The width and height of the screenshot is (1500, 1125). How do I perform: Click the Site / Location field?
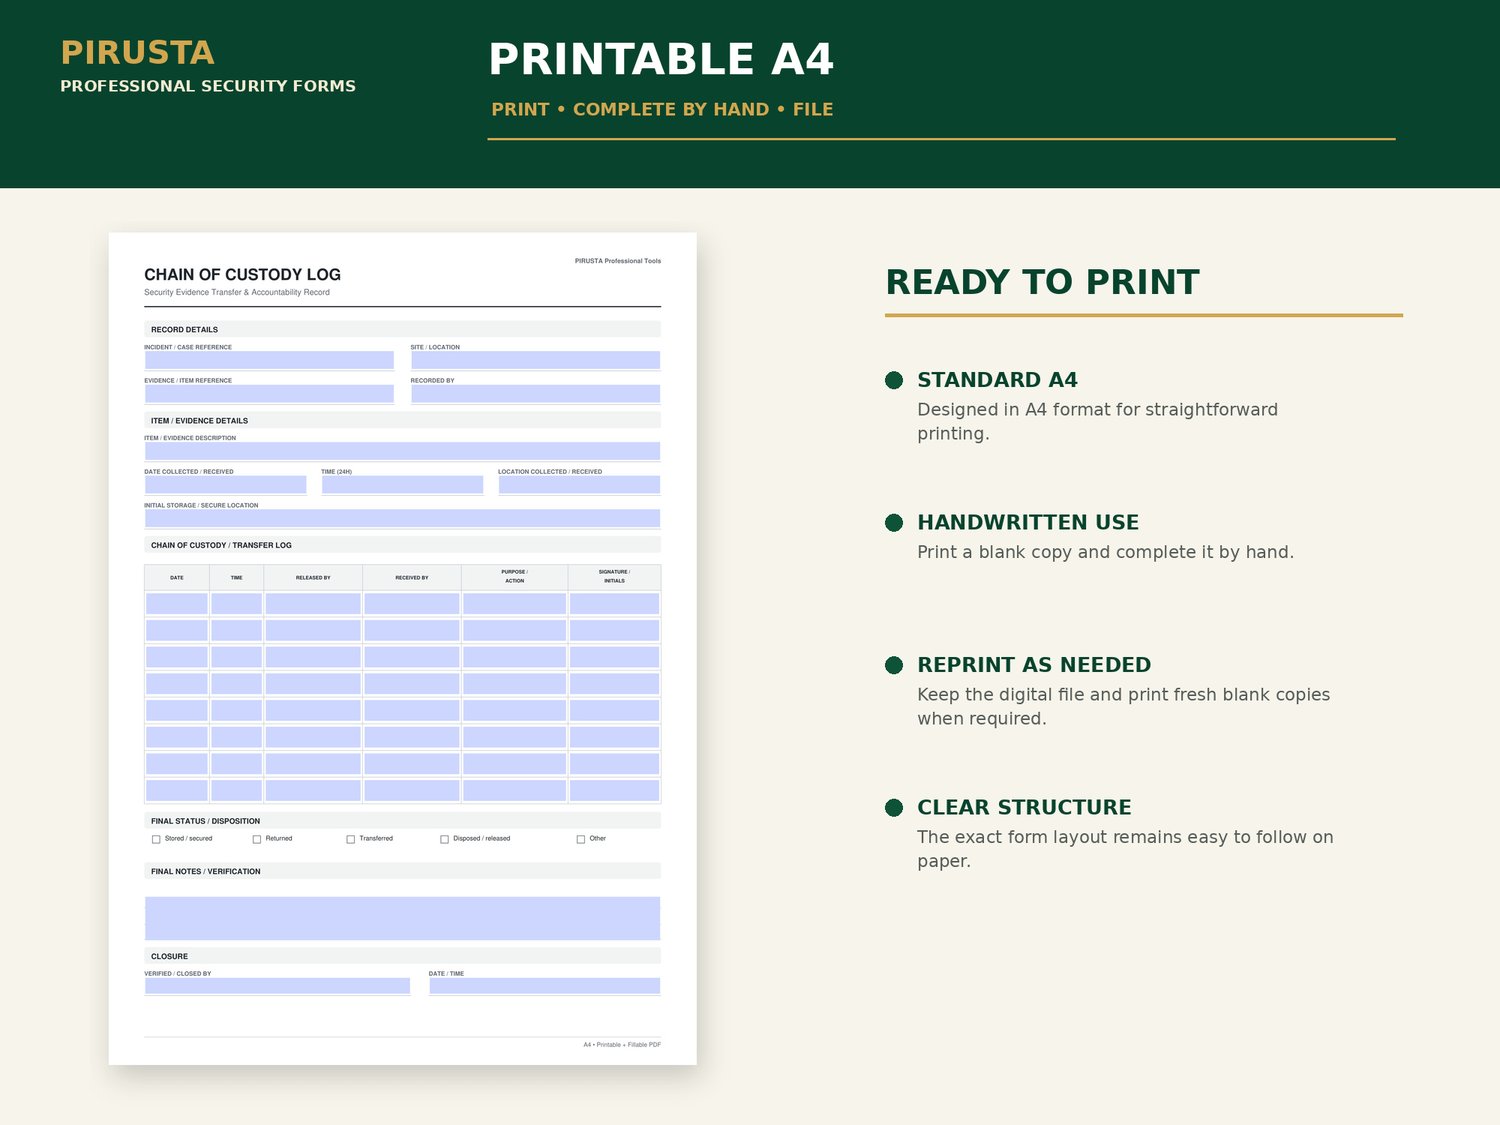(535, 360)
